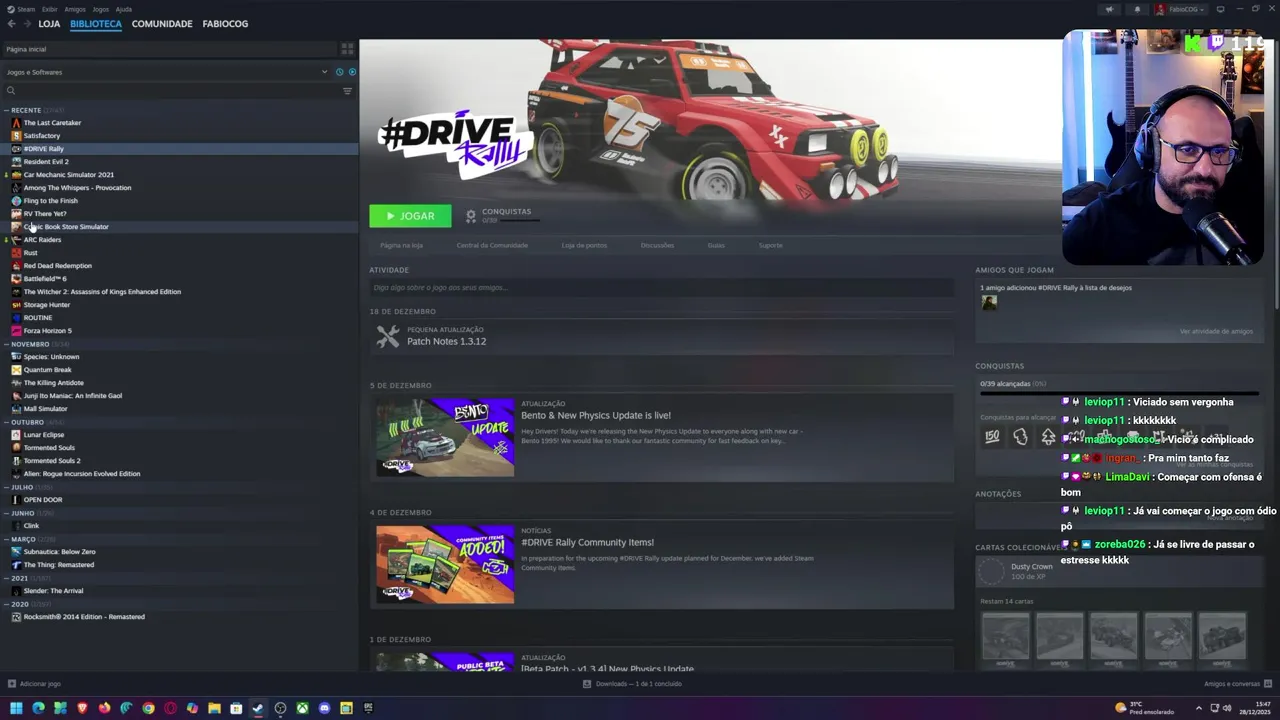Image resolution: width=1280 pixels, height=720 pixels.
Task: Open Bento & New Physics Update thumbnail
Action: tap(445, 437)
